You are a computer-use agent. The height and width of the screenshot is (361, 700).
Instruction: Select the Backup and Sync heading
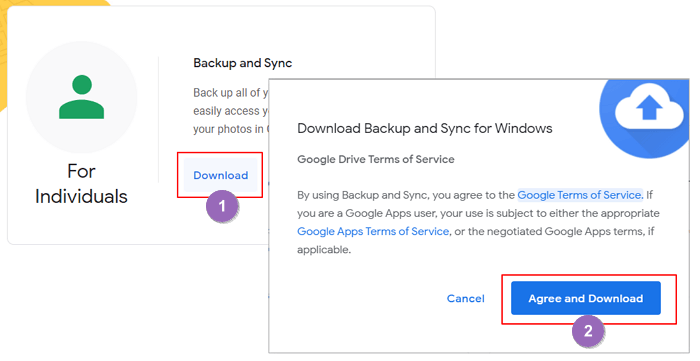tap(242, 63)
